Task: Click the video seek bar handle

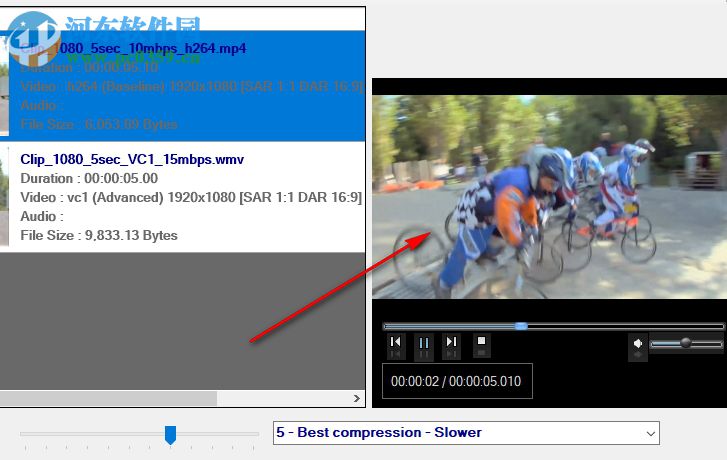Action: (521, 326)
